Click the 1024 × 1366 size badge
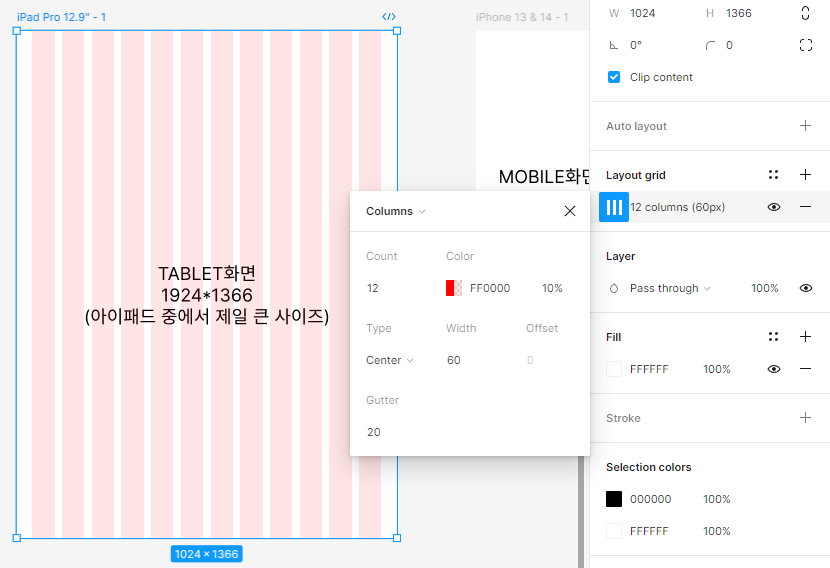The image size is (830, 568). [206, 554]
